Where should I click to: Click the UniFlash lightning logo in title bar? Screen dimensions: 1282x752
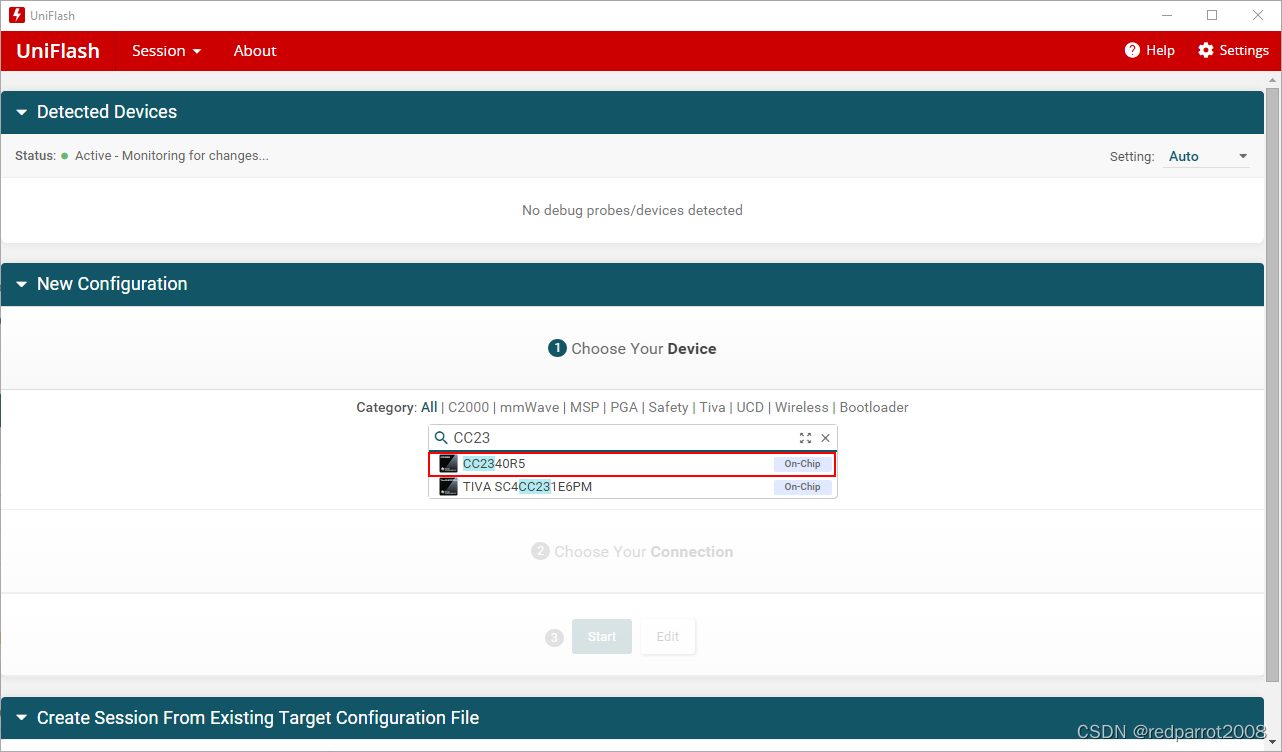[x=16, y=15]
